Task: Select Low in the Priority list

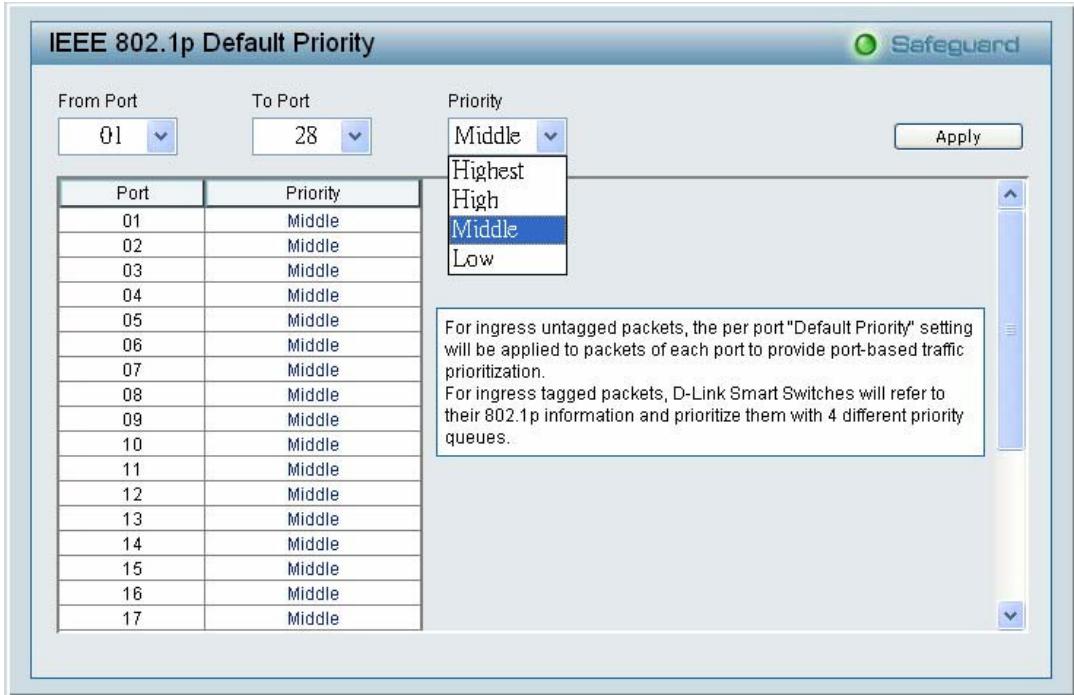Action: [508, 259]
